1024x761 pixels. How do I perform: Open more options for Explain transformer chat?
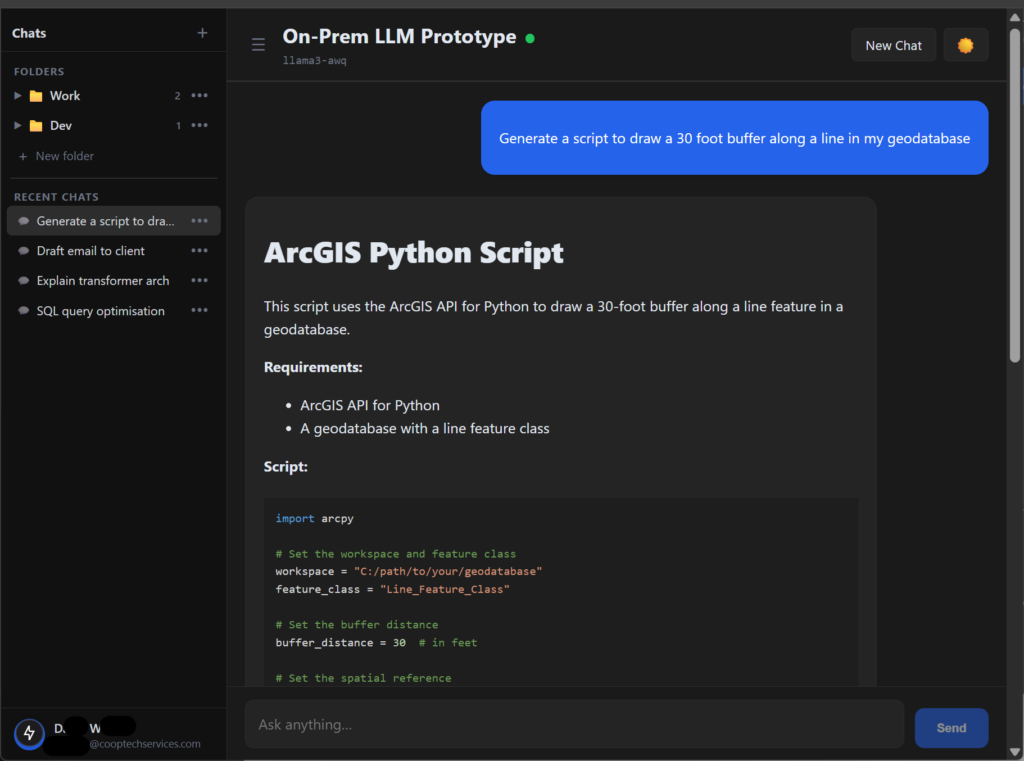(x=200, y=281)
